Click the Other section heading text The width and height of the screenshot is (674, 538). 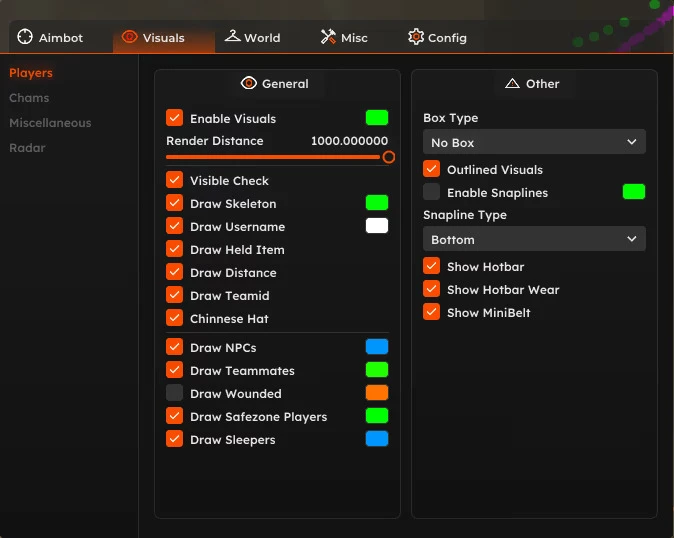(542, 84)
